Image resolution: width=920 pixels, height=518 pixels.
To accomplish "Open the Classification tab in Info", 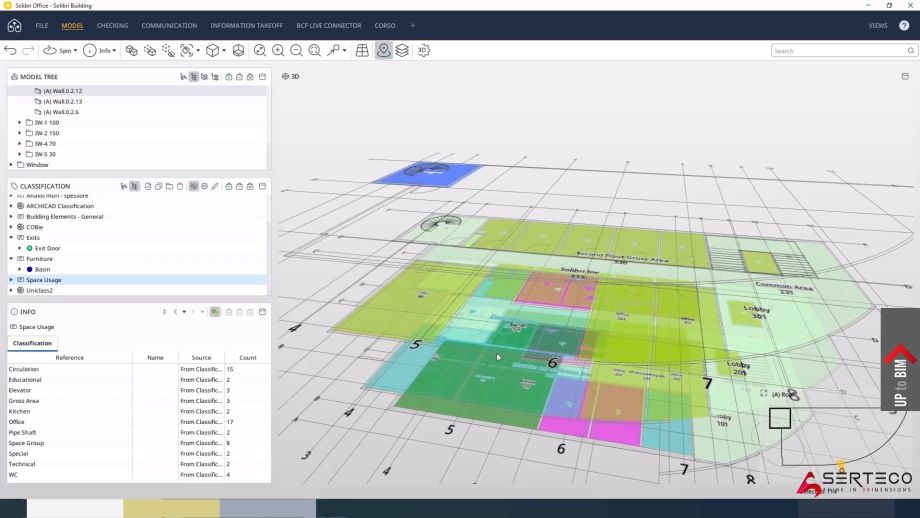I will tap(32, 343).
